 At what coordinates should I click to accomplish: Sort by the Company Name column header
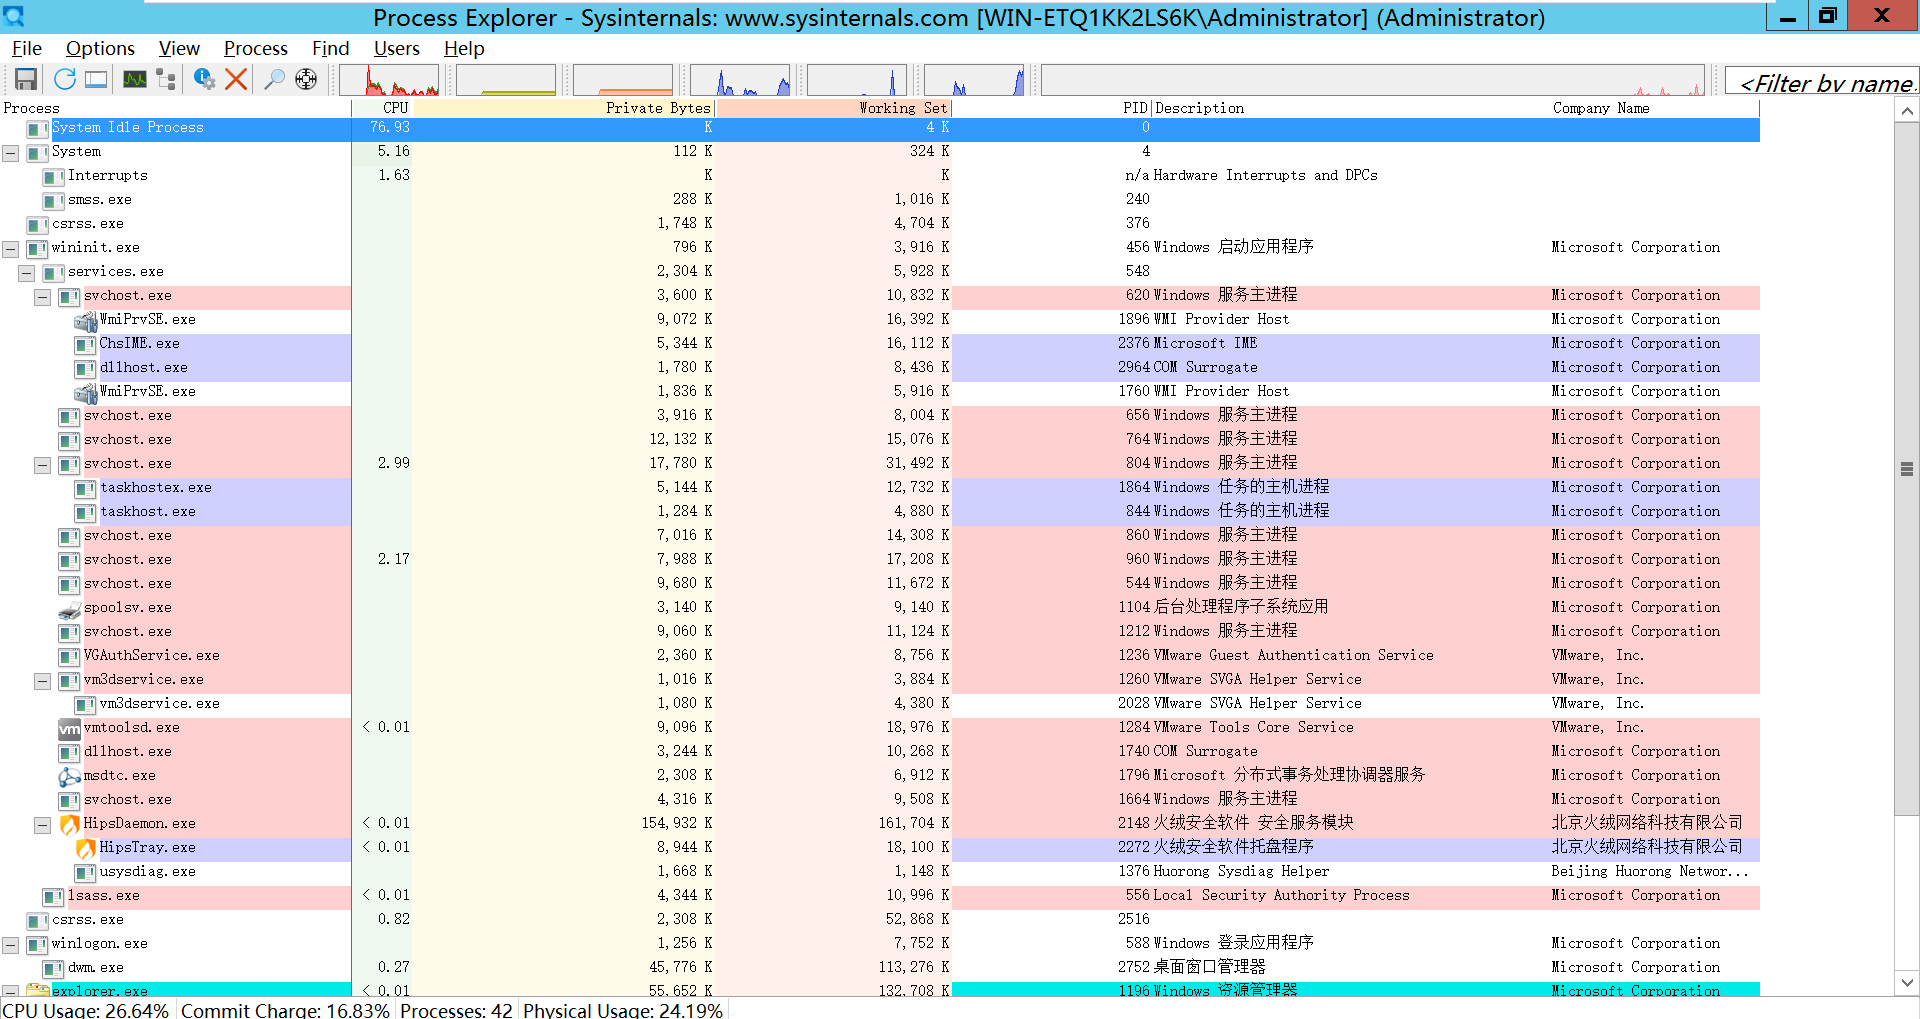click(1654, 108)
